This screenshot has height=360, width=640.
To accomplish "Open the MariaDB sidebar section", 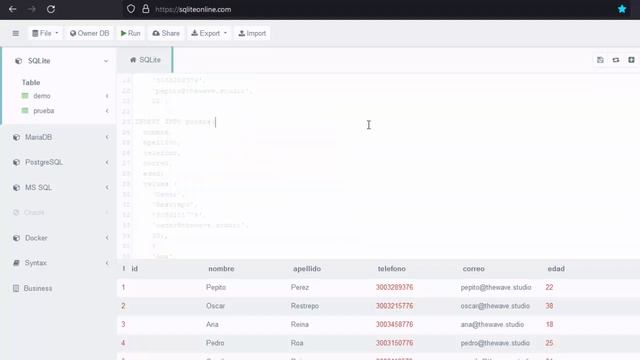I will [38, 137].
